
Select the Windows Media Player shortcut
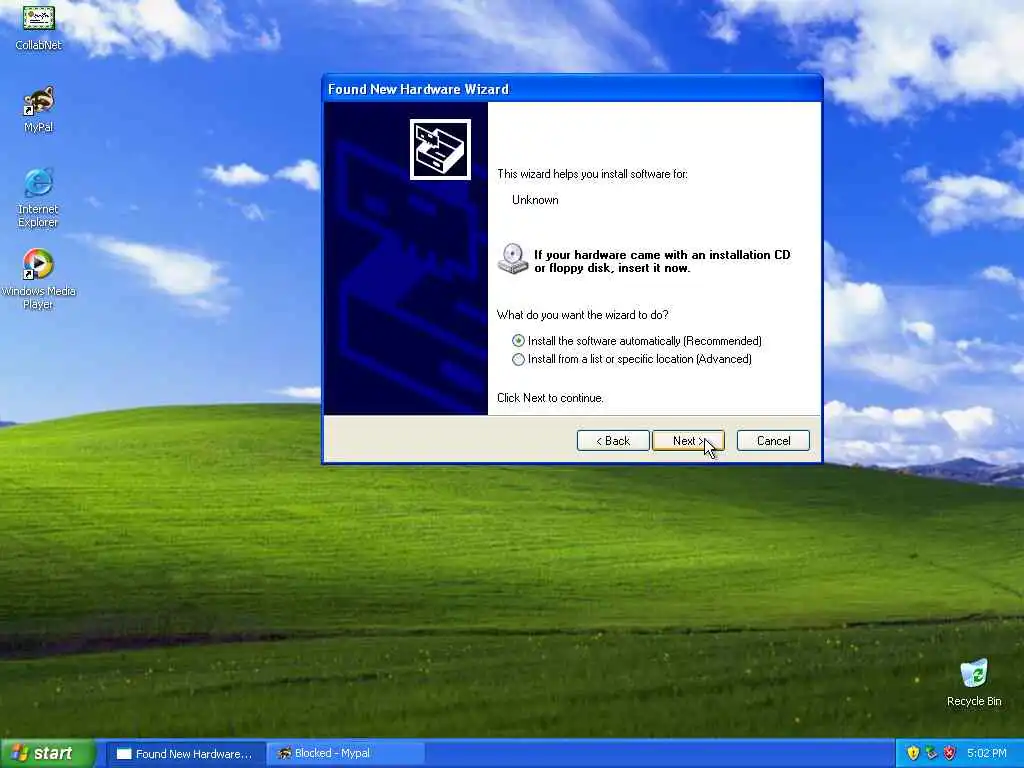click(x=39, y=280)
